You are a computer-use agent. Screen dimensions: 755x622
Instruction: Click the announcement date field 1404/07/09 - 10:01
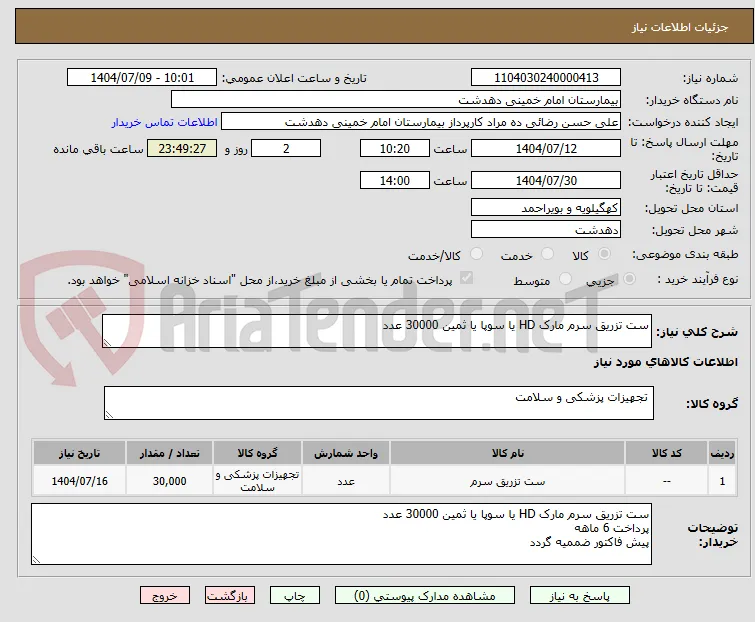(x=142, y=78)
